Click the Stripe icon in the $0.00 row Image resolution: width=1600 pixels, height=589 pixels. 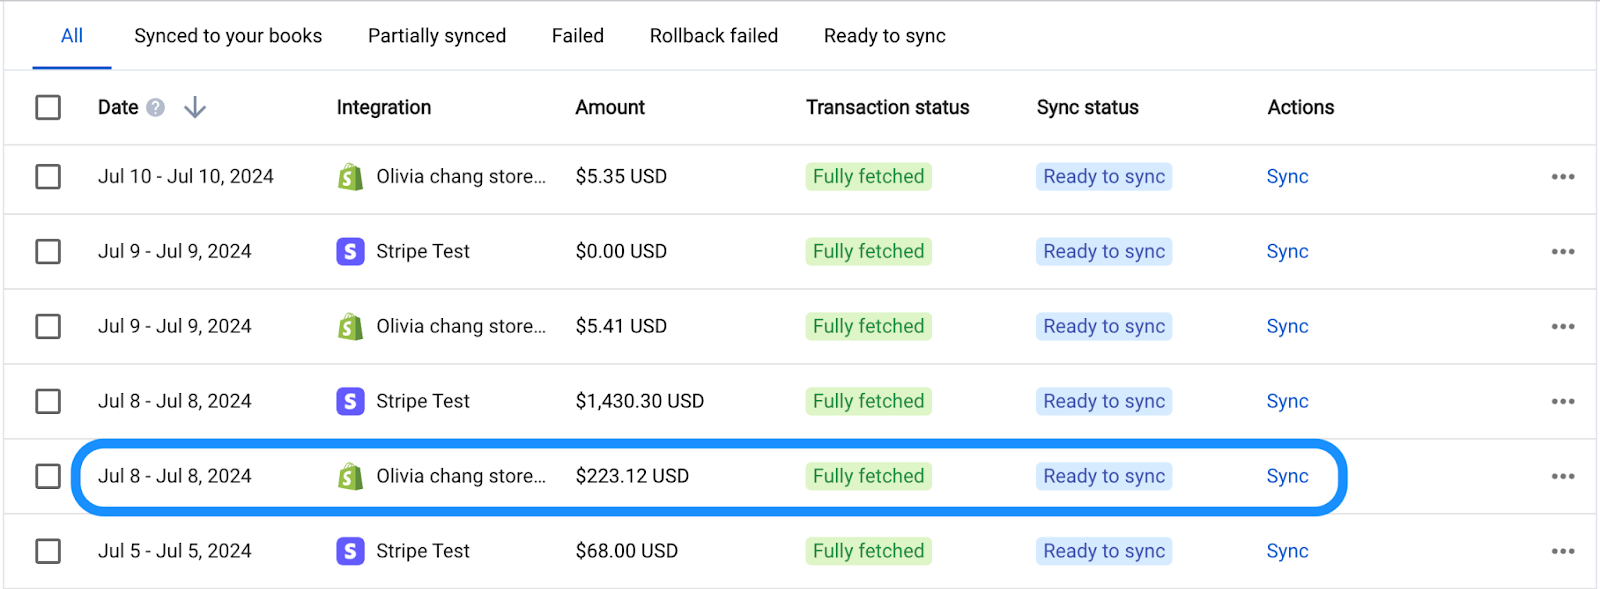(350, 252)
